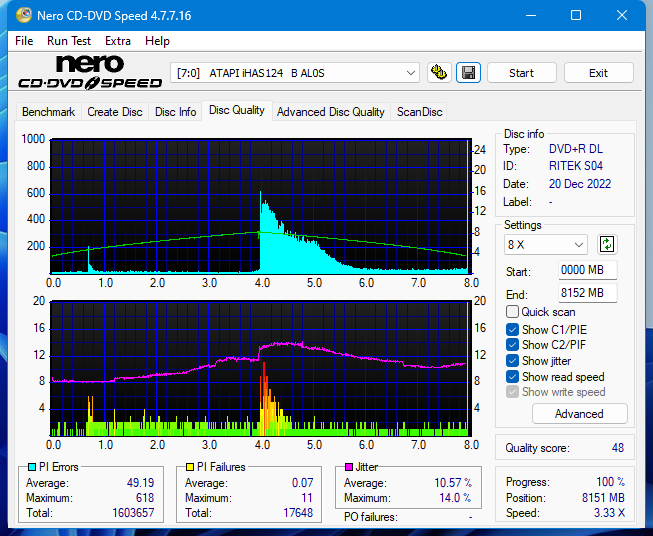Switch to the Create Disc tab

(x=115, y=112)
